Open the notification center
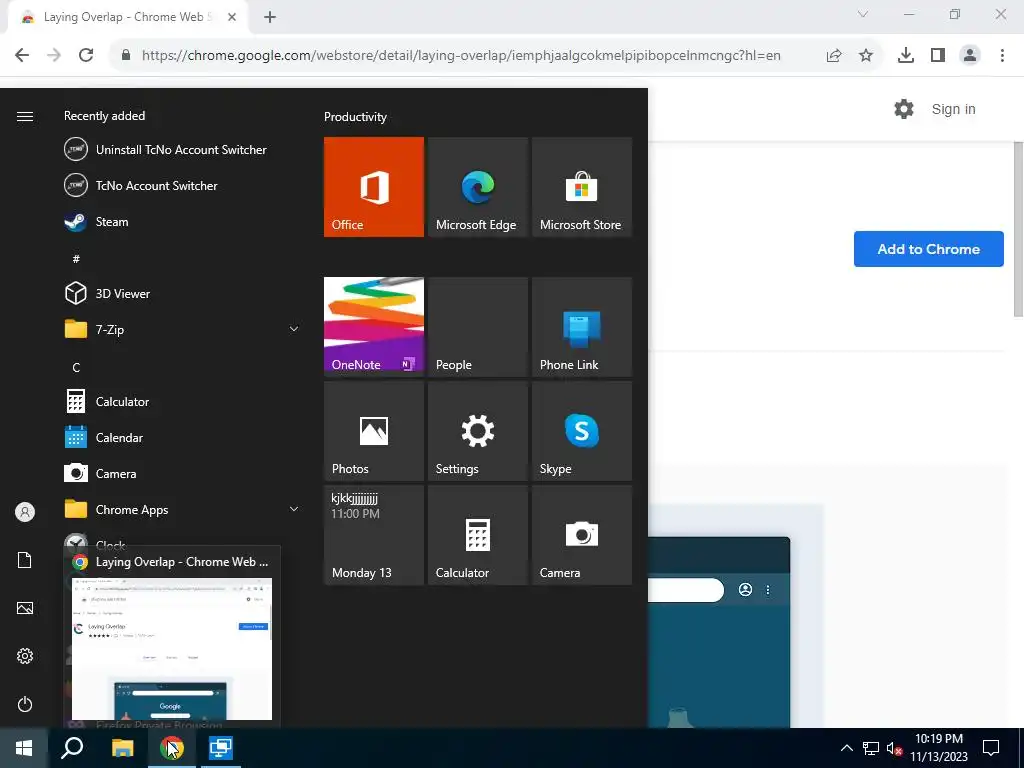1024x768 pixels. click(991, 748)
